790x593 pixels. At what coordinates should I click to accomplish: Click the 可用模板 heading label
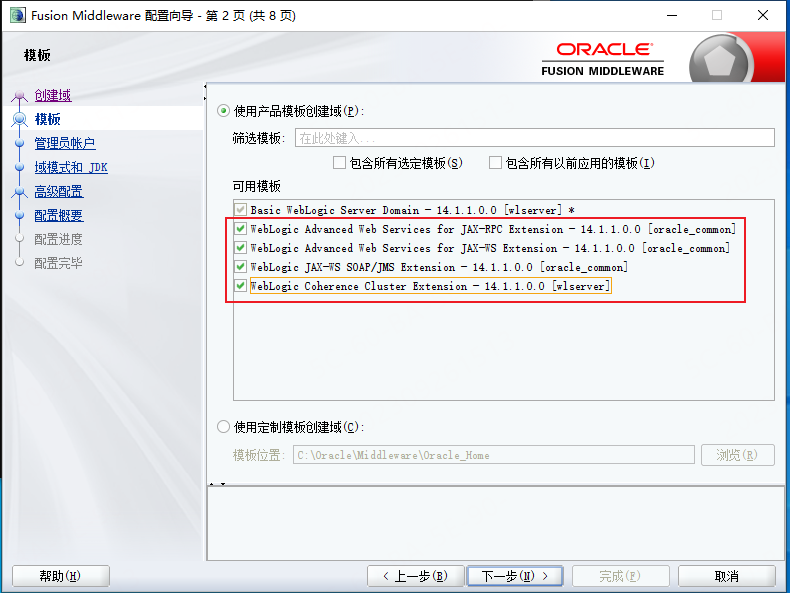coord(256,186)
